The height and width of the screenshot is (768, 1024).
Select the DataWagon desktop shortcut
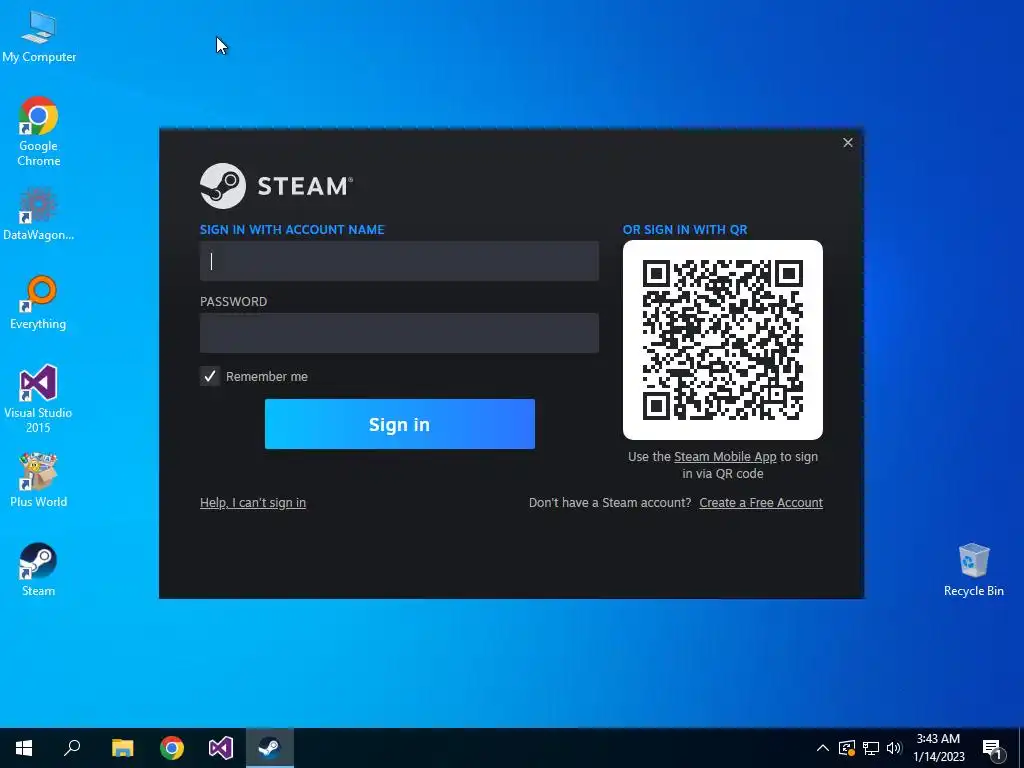(39, 214)
